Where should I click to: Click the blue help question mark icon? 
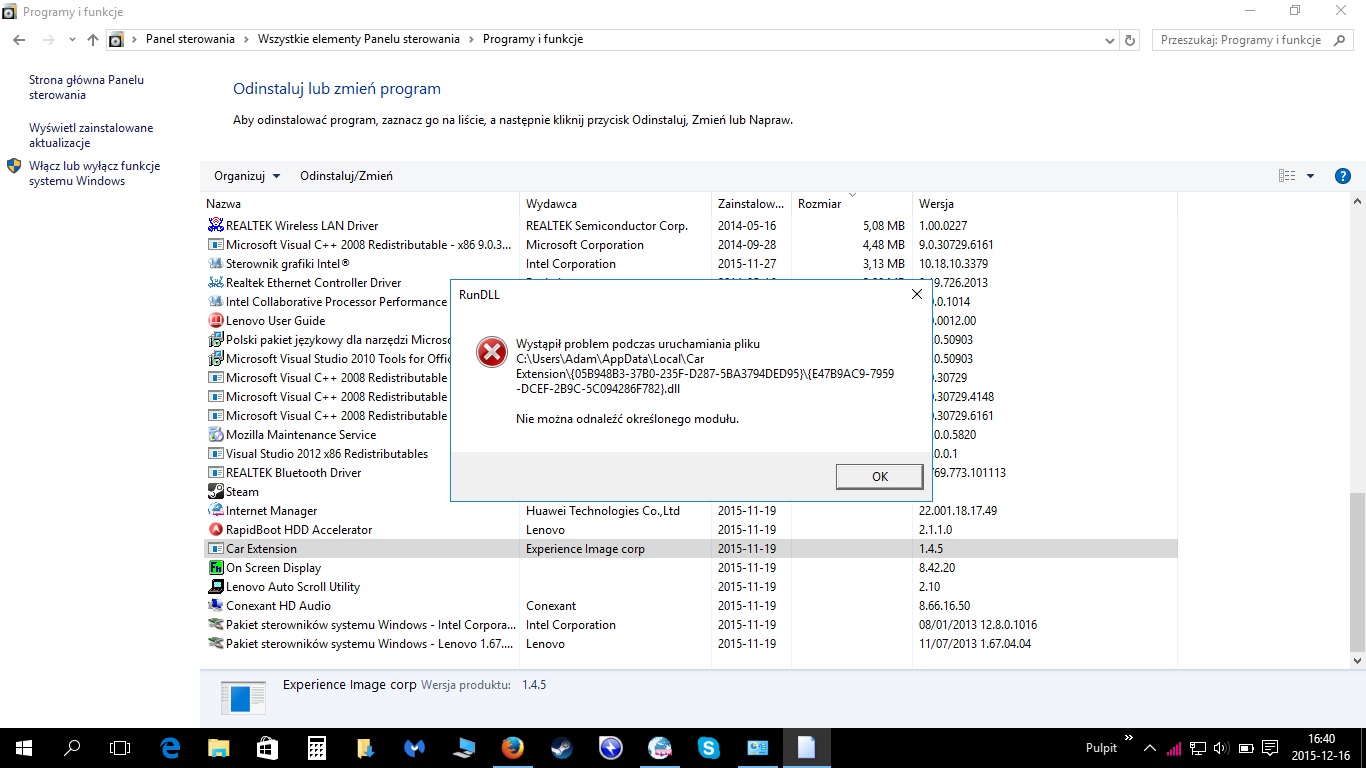click(1343, 176)
